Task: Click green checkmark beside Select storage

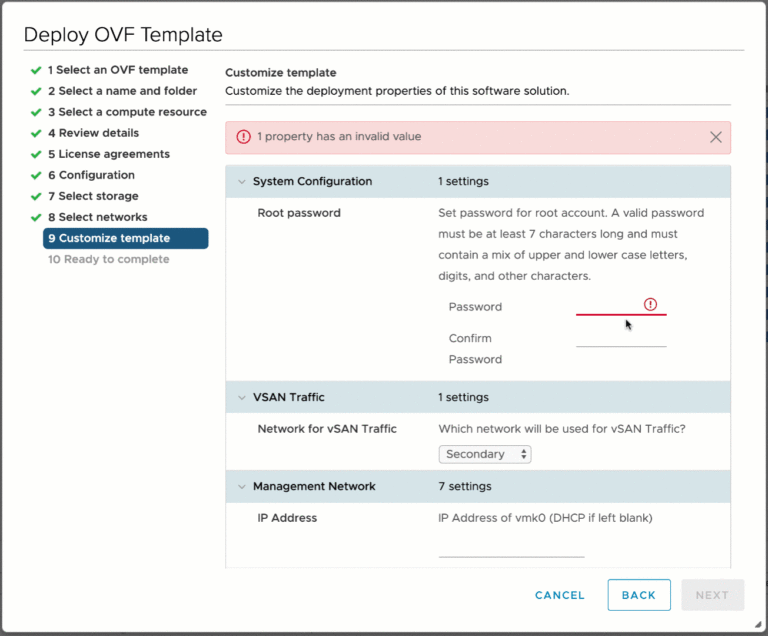Action: click(36, 196)
